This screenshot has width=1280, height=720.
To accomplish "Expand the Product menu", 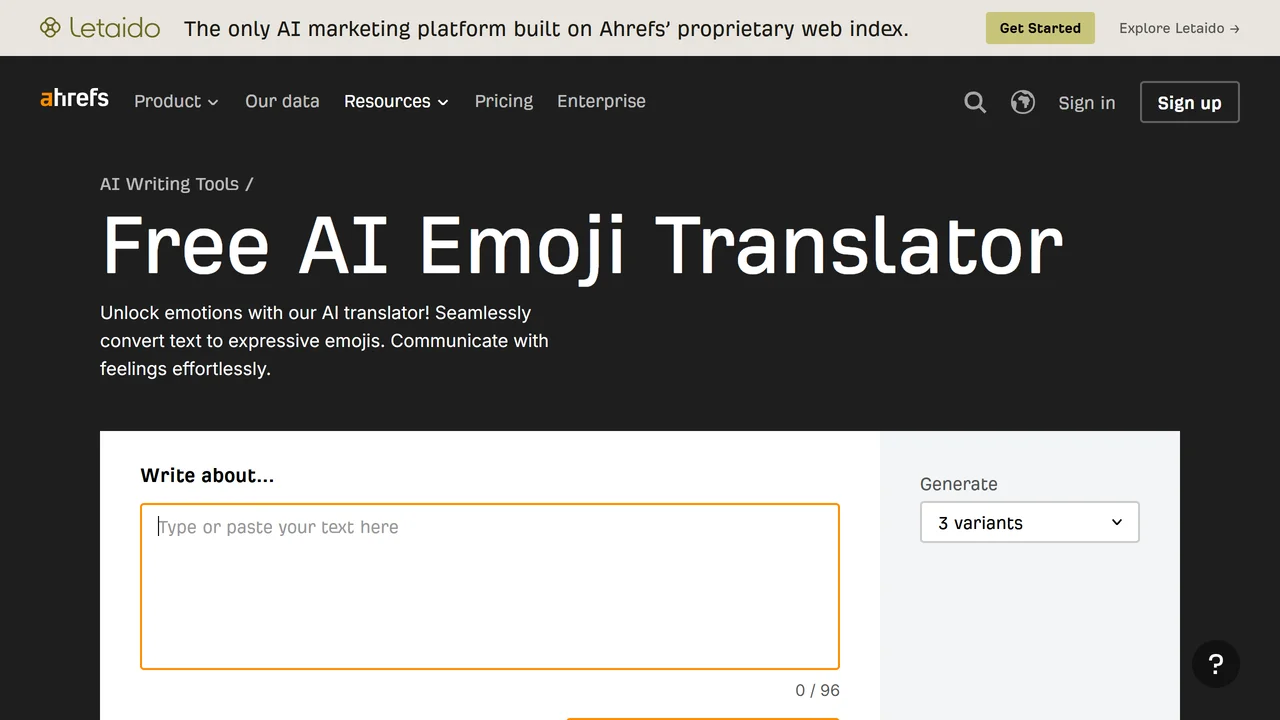I will (176, 101).
